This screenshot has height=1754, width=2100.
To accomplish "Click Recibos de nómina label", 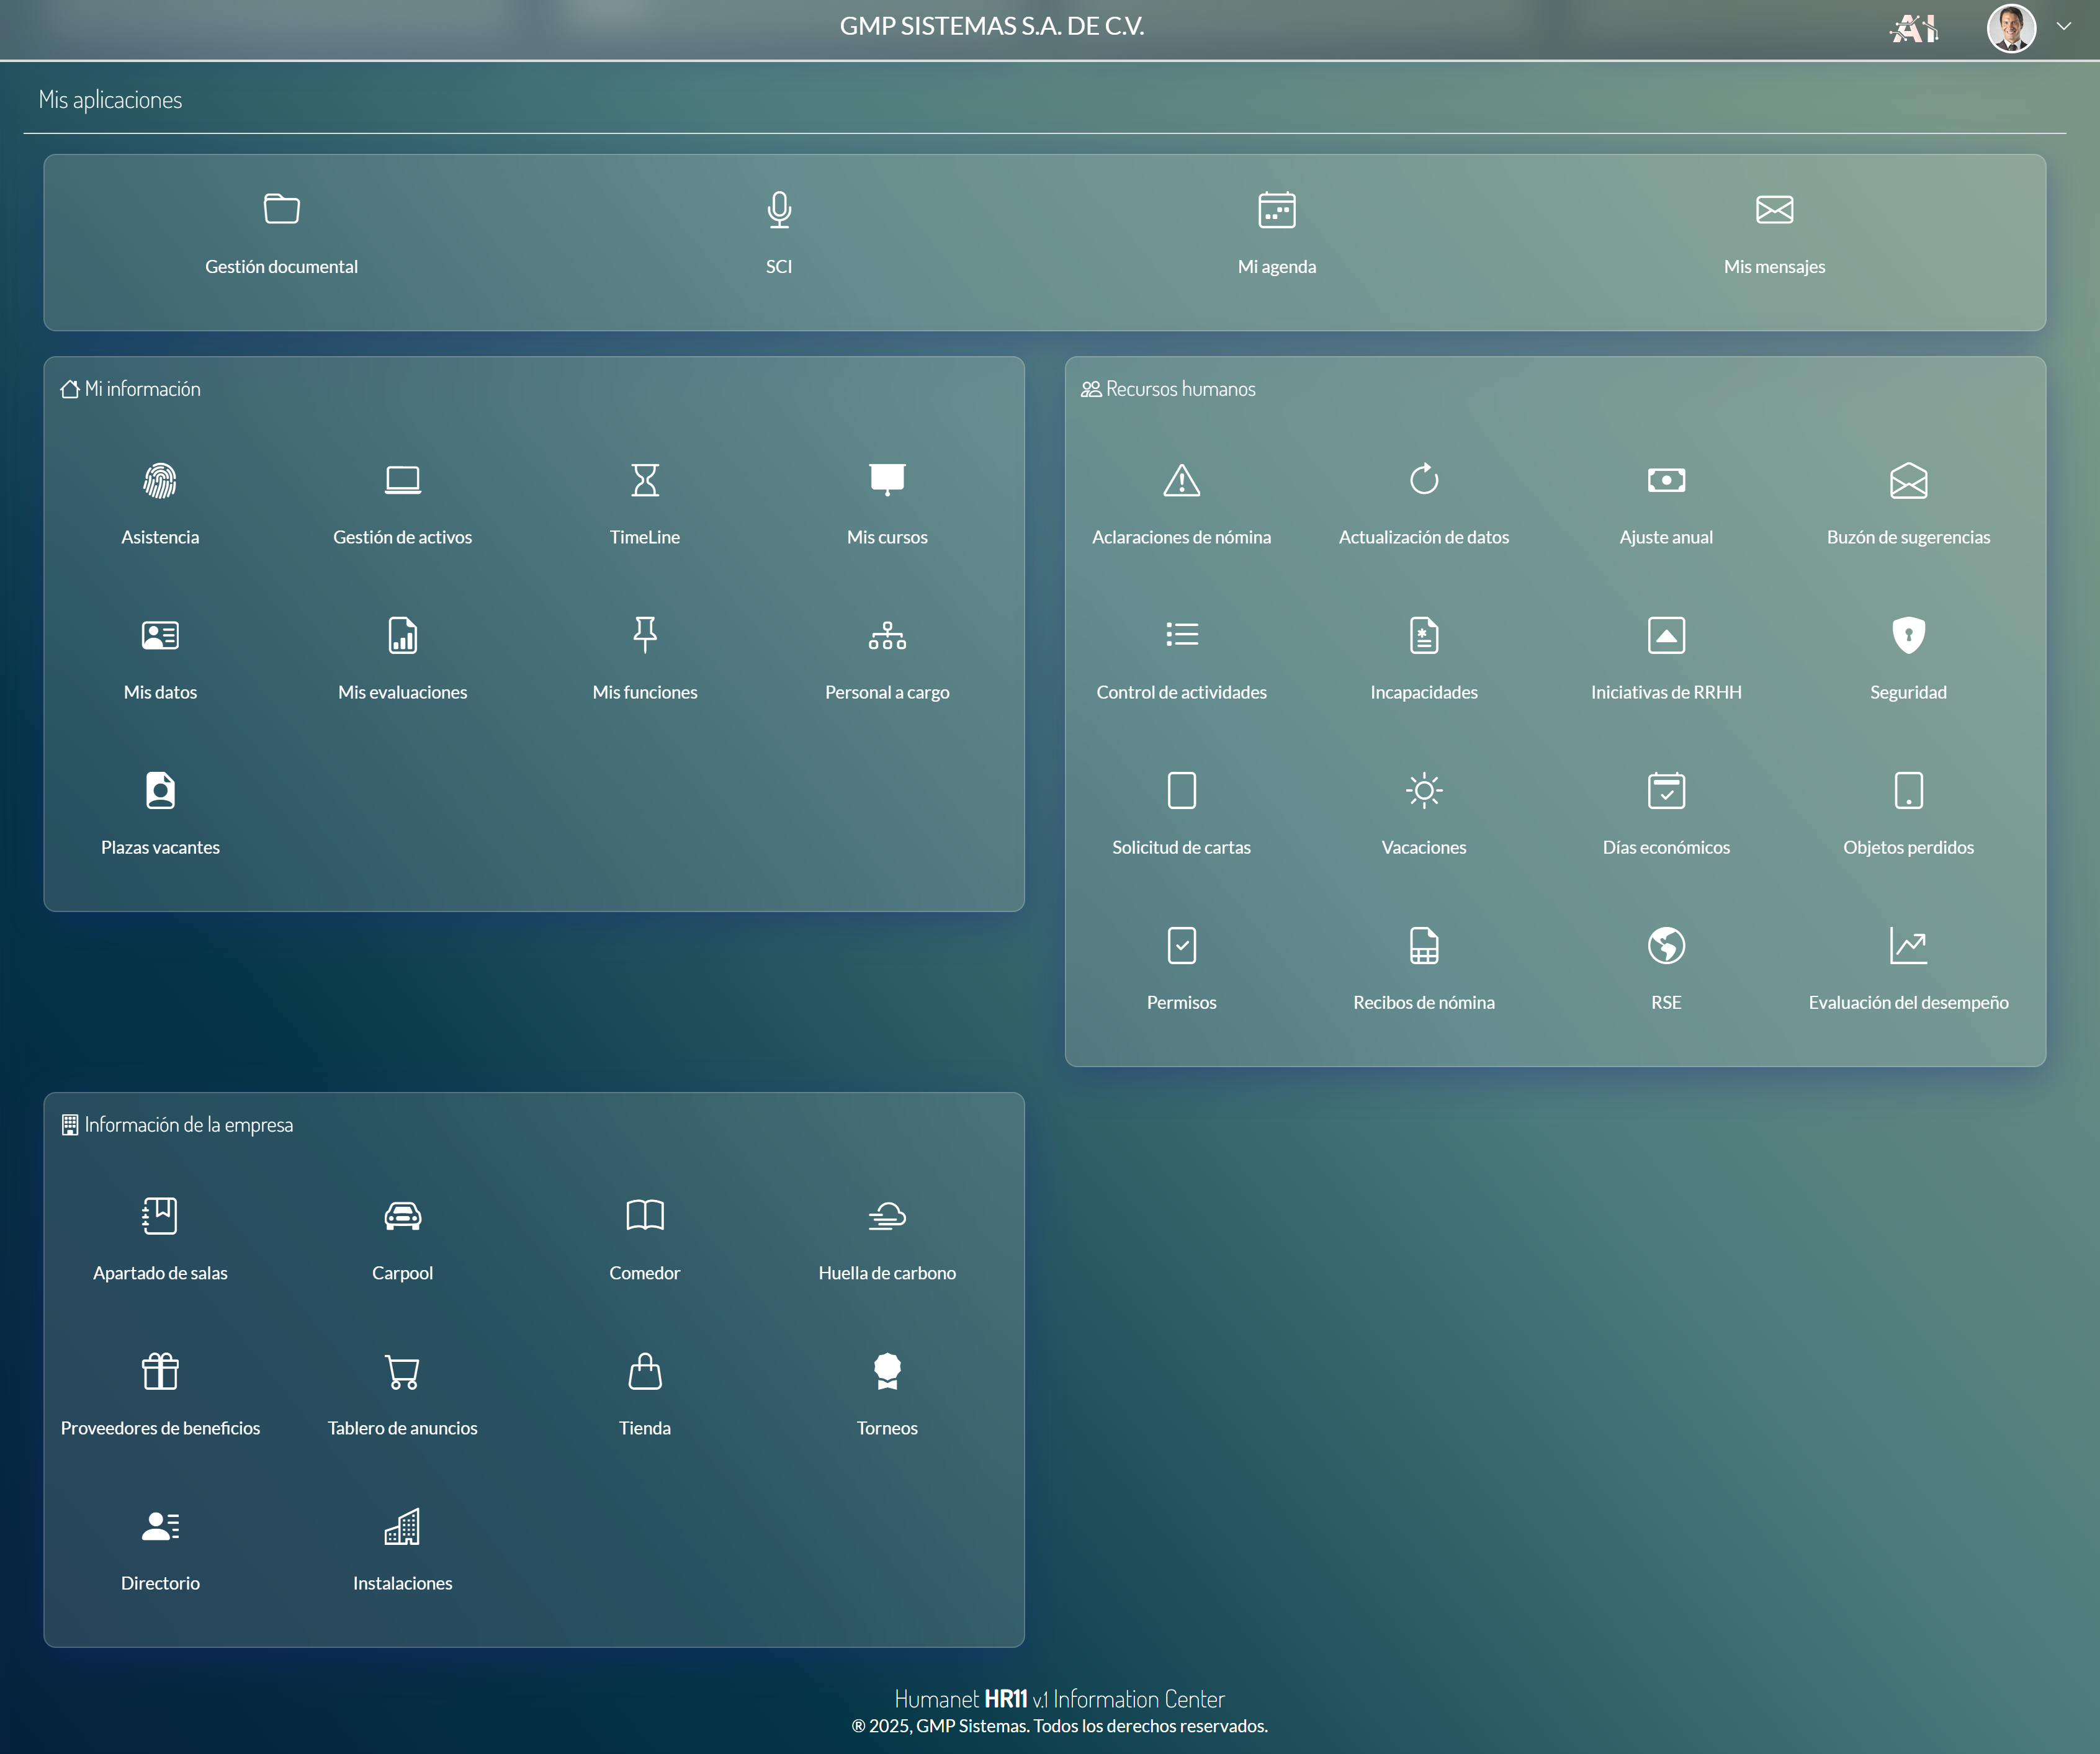I will (x=1424, y=1003).
